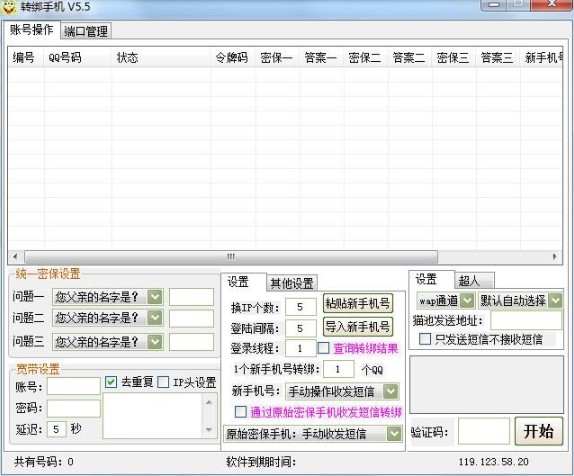Screen dimensions: 574x476
Task: Click the 答案三 column header
Action: click(498, 57)
